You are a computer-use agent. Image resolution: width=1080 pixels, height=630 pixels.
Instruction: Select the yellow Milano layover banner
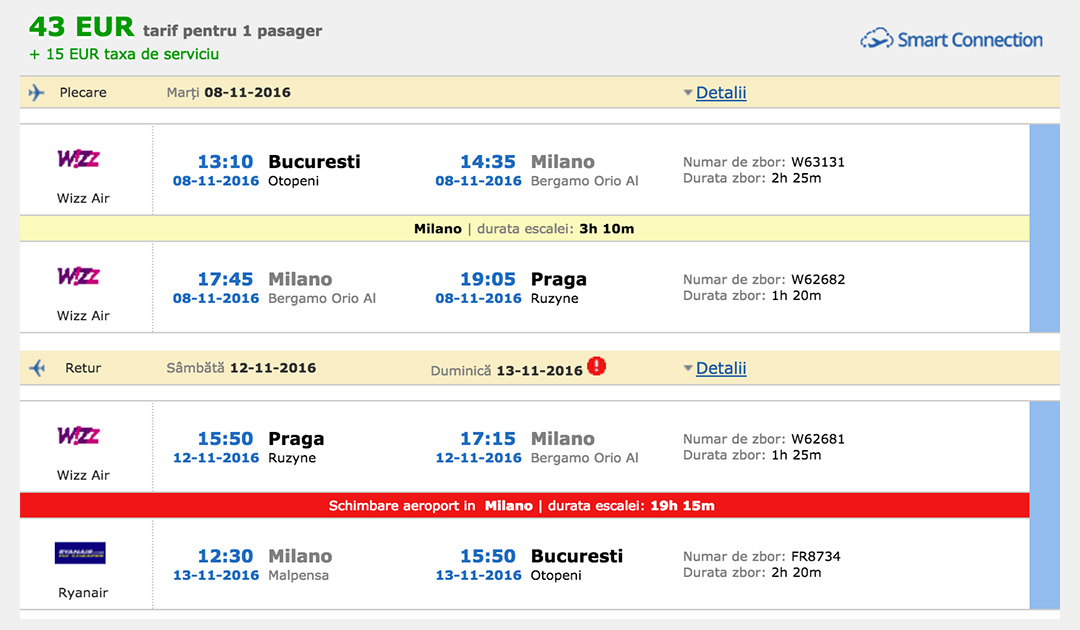click(520, 228)
